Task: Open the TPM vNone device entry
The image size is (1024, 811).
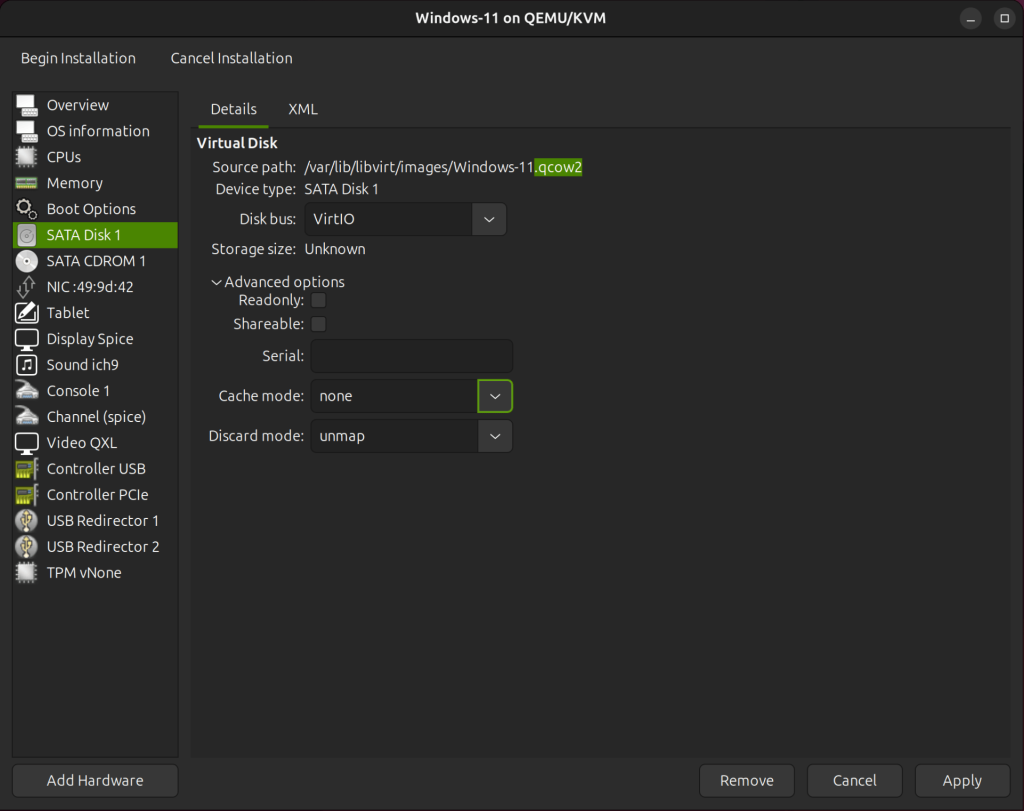Action: (x=27, y=572)
